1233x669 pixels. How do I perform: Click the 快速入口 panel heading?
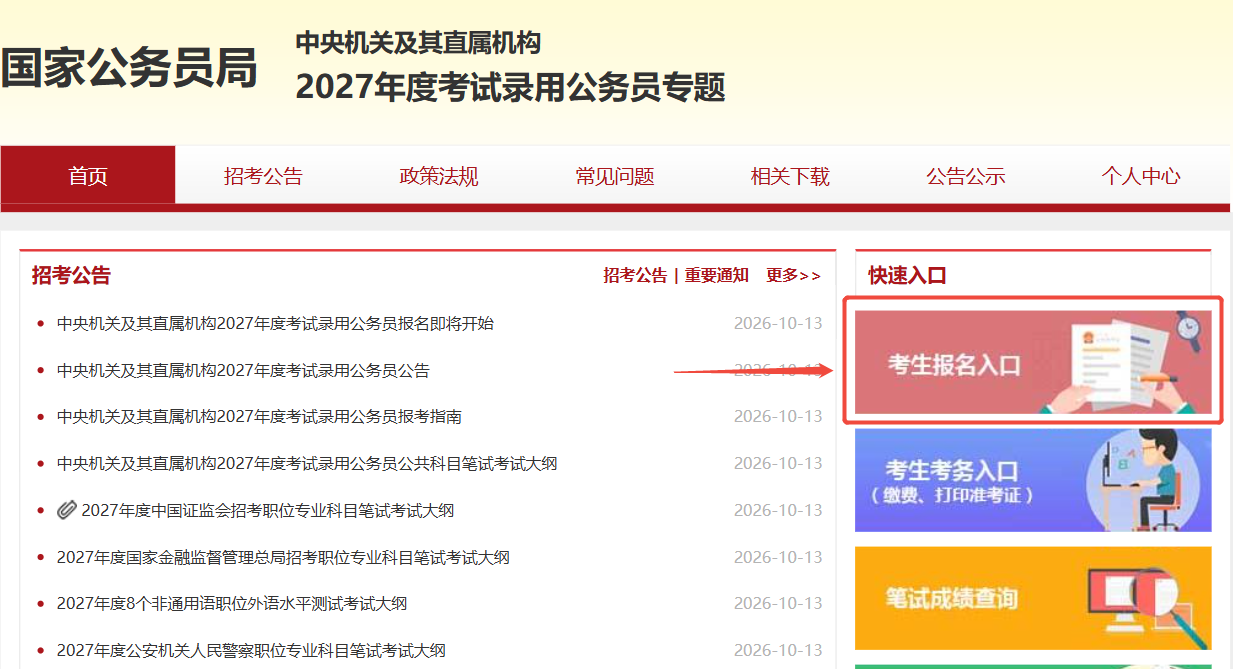[x=907, y=275]
